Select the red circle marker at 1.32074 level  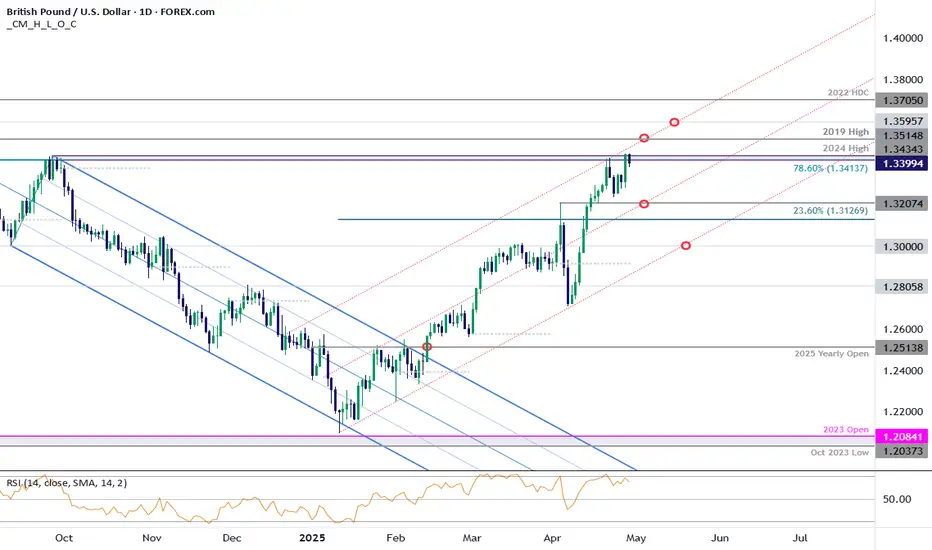(x=644, y=204)
